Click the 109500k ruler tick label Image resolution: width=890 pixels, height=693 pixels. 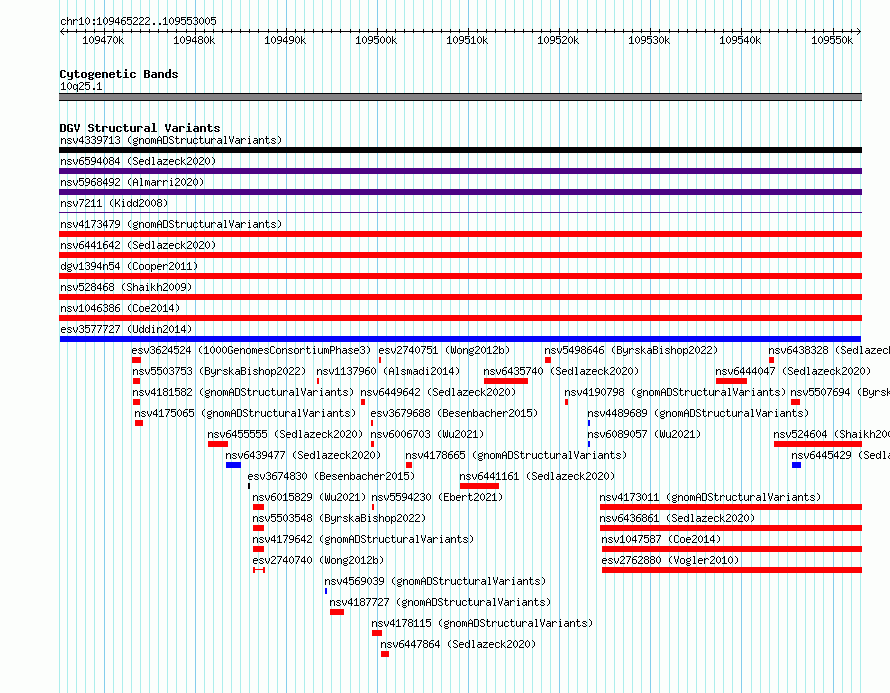pos(376,40)
